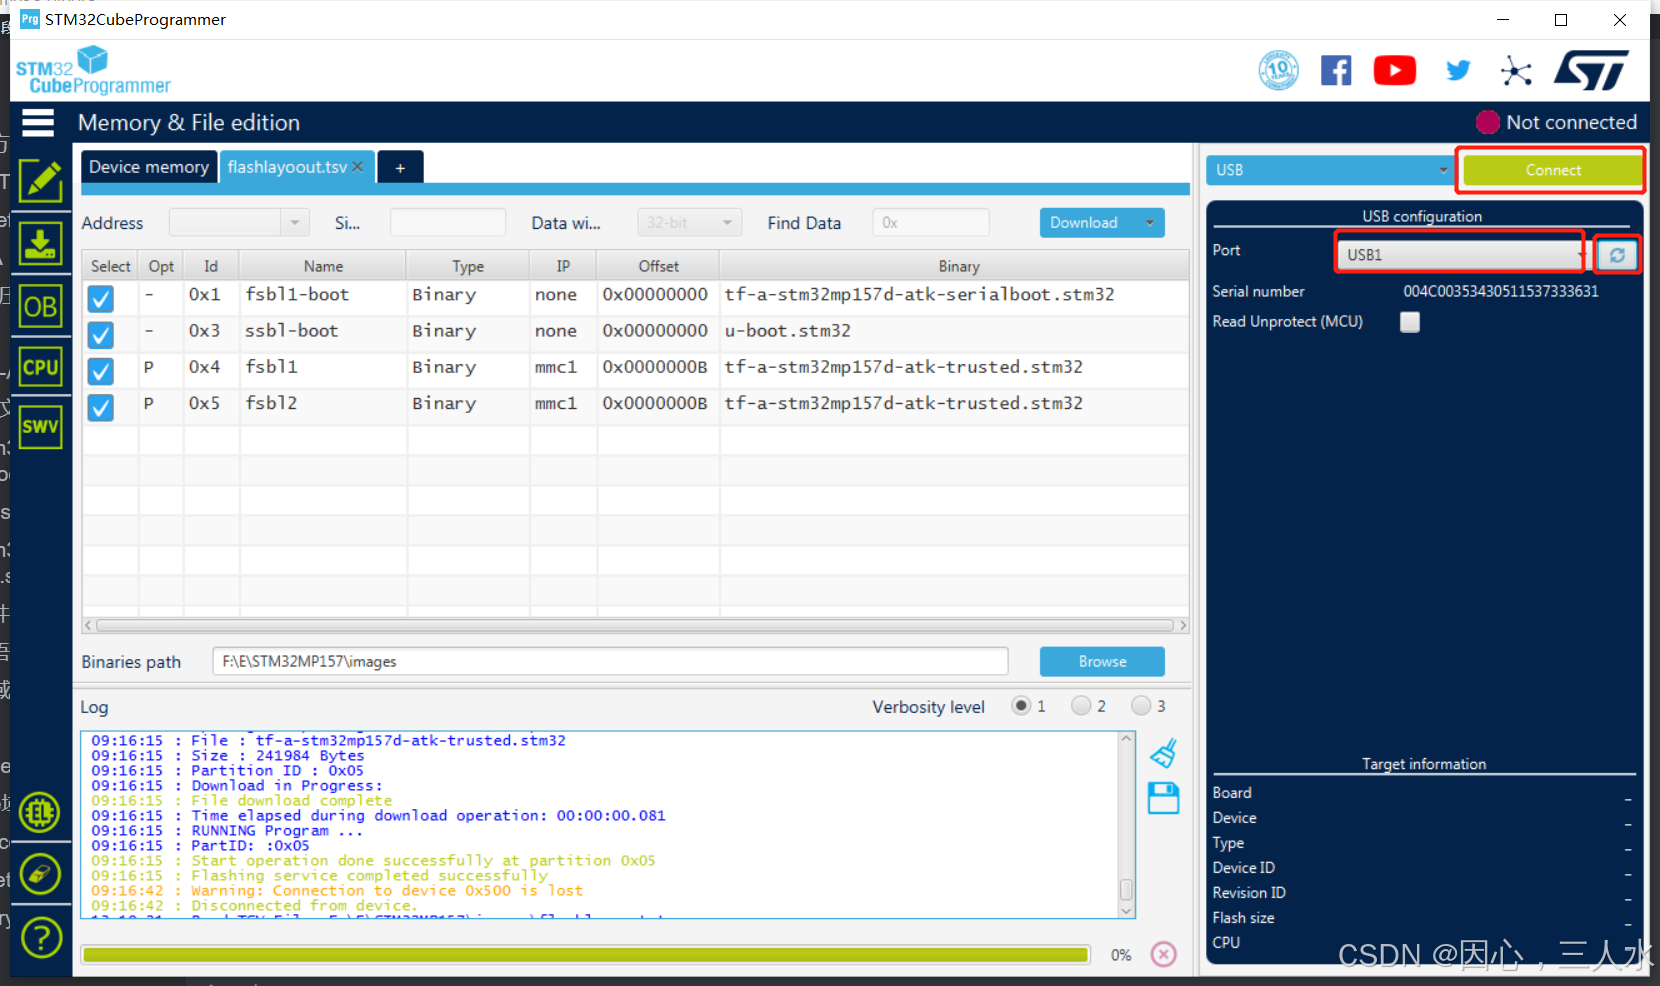Open the USB interface dropdown
This screenshot has height=986, width=1660.
point(1330,170)
